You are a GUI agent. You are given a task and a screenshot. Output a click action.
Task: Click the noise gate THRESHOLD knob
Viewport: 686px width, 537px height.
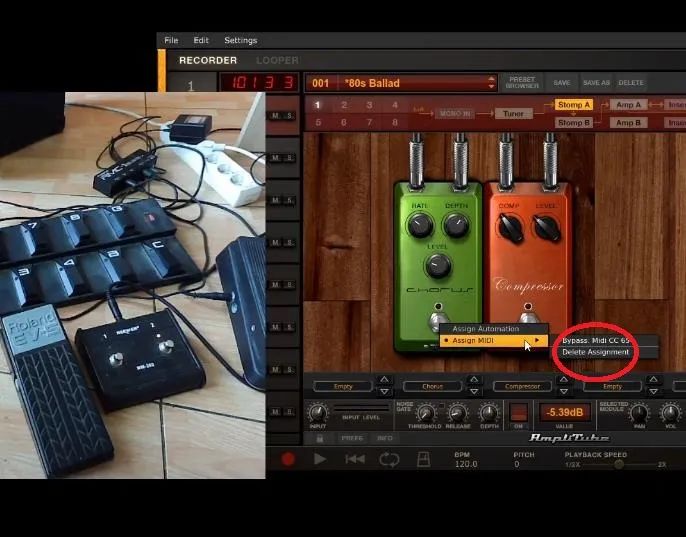[x=424, y=413]
